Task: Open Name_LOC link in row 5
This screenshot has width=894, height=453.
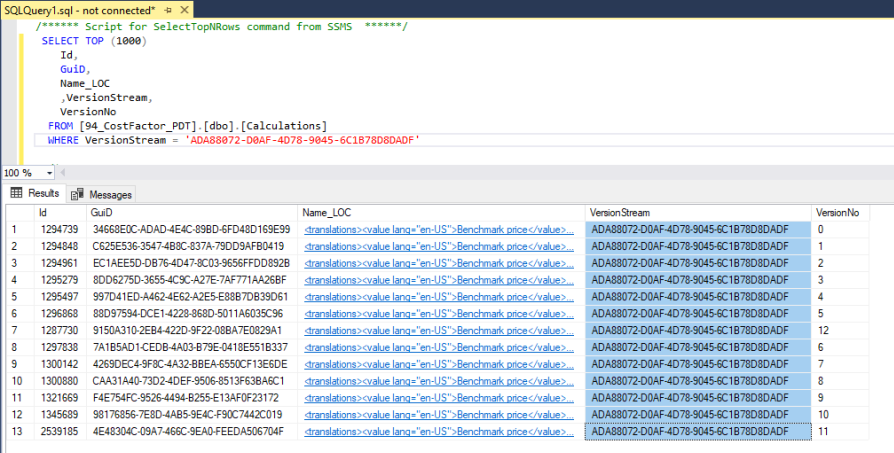Action: coord(439,297)
